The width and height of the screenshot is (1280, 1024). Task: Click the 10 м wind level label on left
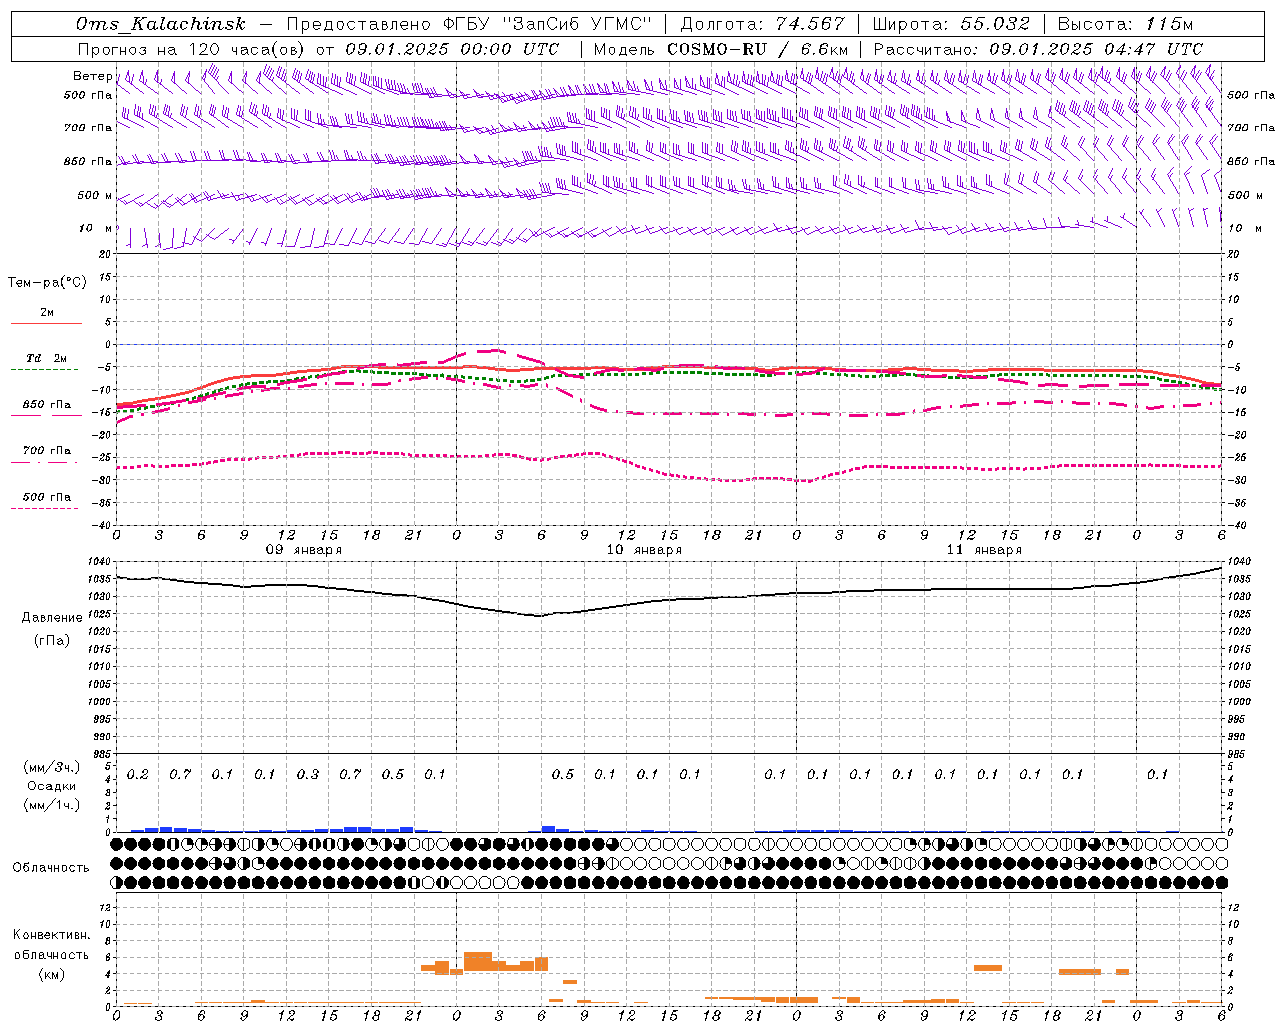click(95, 228)
